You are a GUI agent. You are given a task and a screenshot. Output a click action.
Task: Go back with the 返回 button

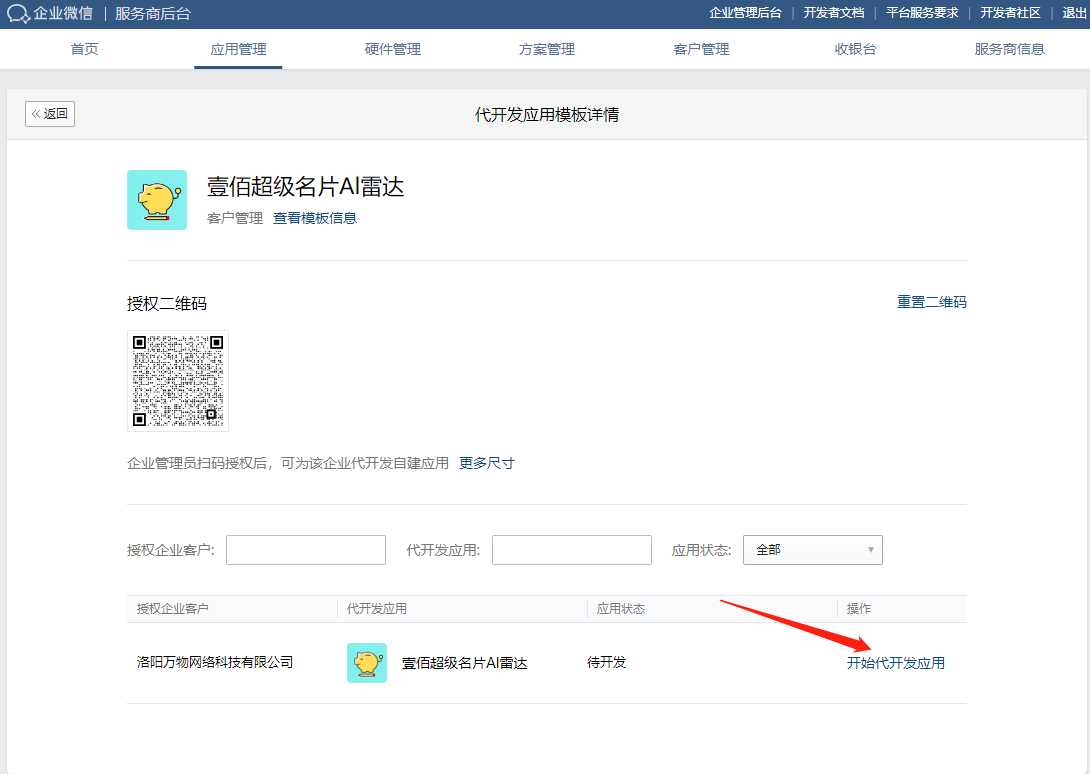pos(50,114)
